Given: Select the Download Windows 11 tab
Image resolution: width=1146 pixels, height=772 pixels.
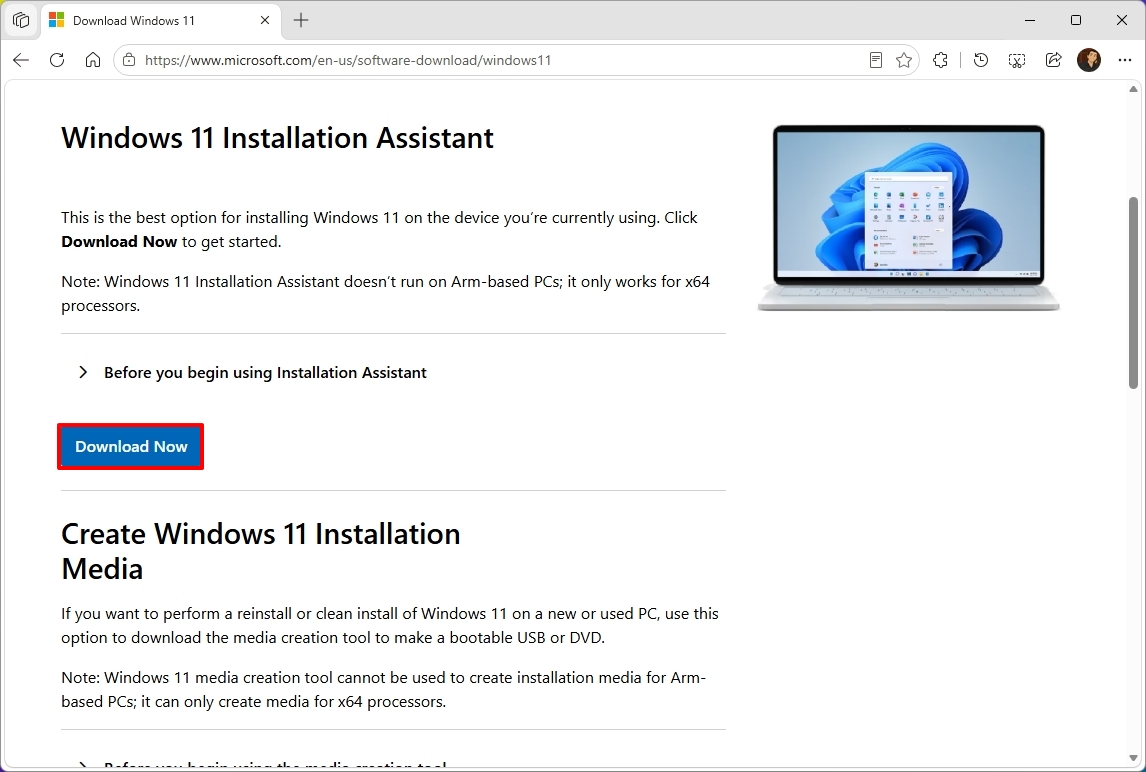Looking at the screenshot, I should coord(160,20).
